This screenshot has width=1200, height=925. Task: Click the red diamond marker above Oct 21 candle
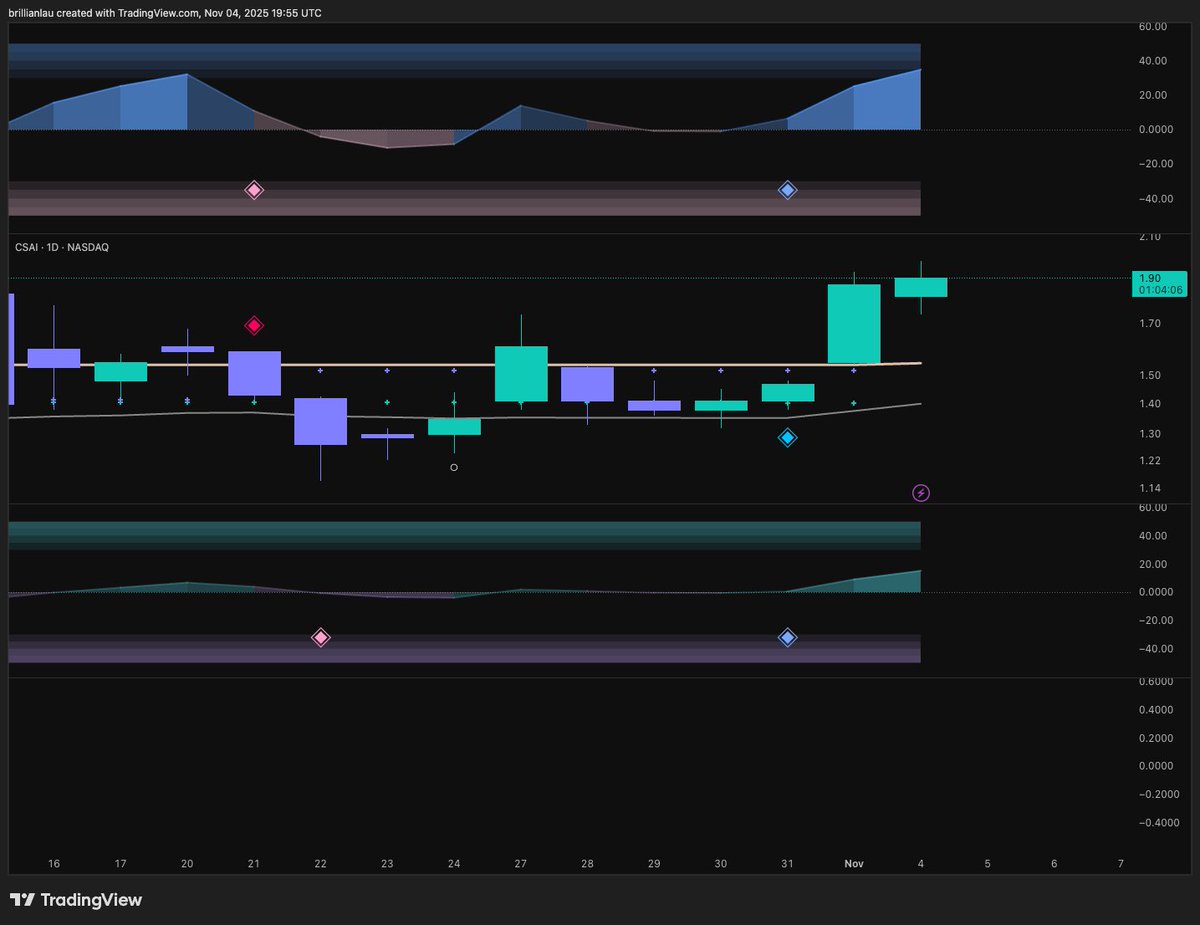[254, 325]
